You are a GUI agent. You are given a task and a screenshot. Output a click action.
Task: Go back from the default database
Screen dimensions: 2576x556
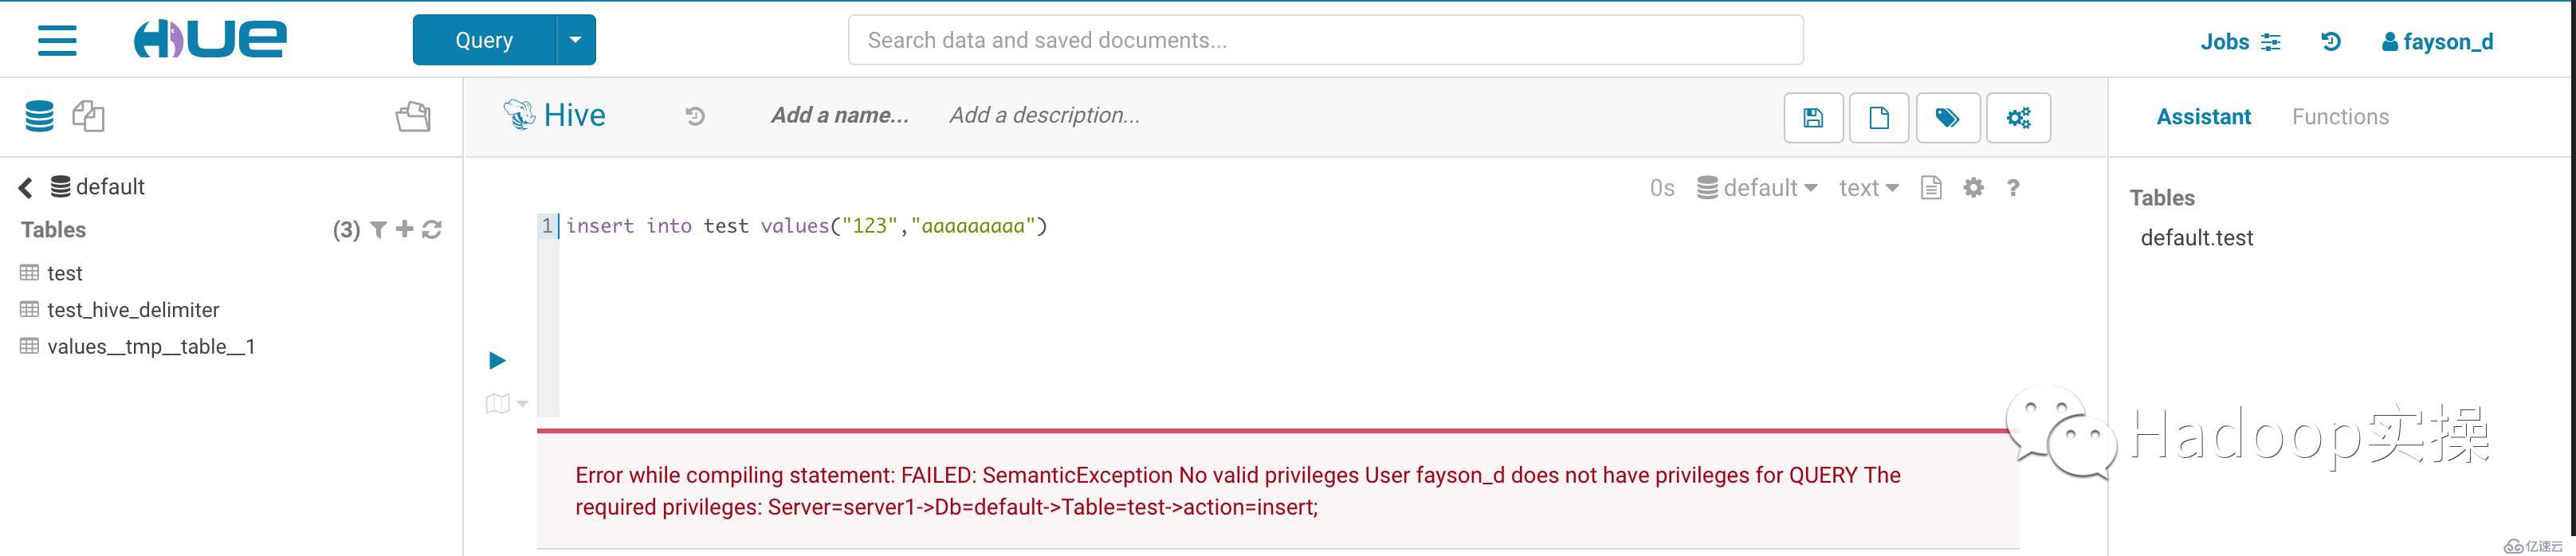click(x=26, y=187)
